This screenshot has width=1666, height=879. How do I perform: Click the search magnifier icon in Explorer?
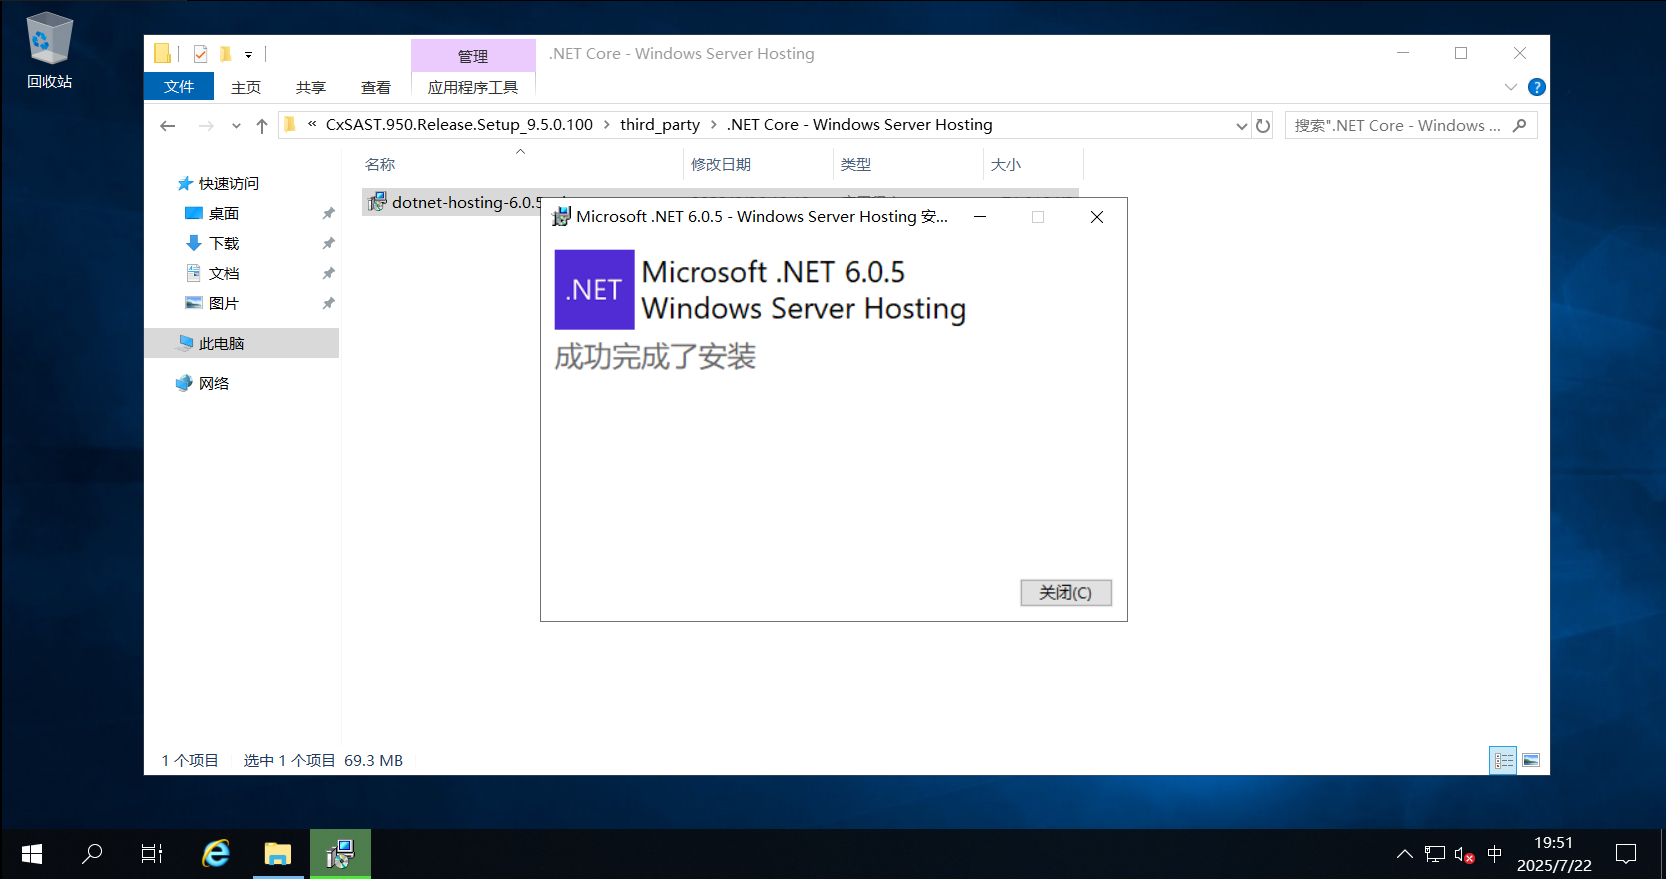pyautogui.click(x=1520, y=125)
